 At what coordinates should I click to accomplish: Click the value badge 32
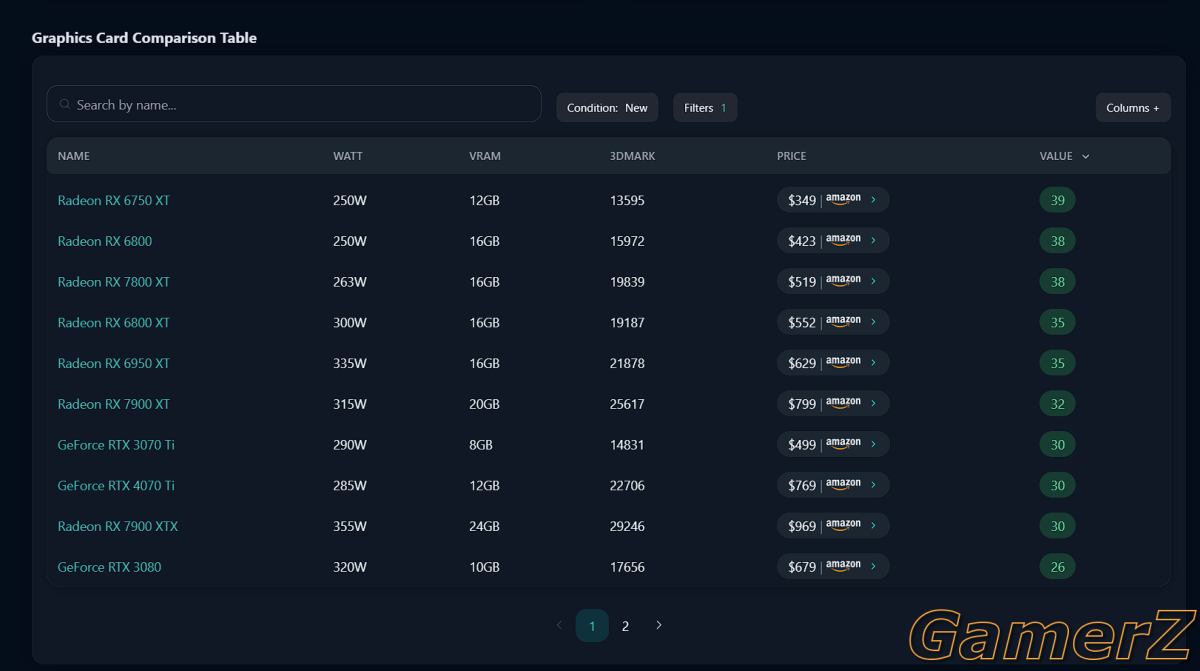point(1057,404)
